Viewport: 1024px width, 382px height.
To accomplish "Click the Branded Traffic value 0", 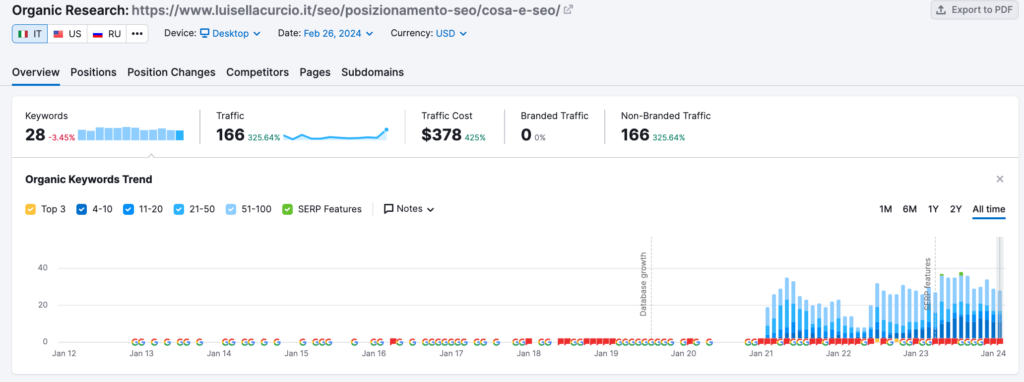I will point(526,135).
